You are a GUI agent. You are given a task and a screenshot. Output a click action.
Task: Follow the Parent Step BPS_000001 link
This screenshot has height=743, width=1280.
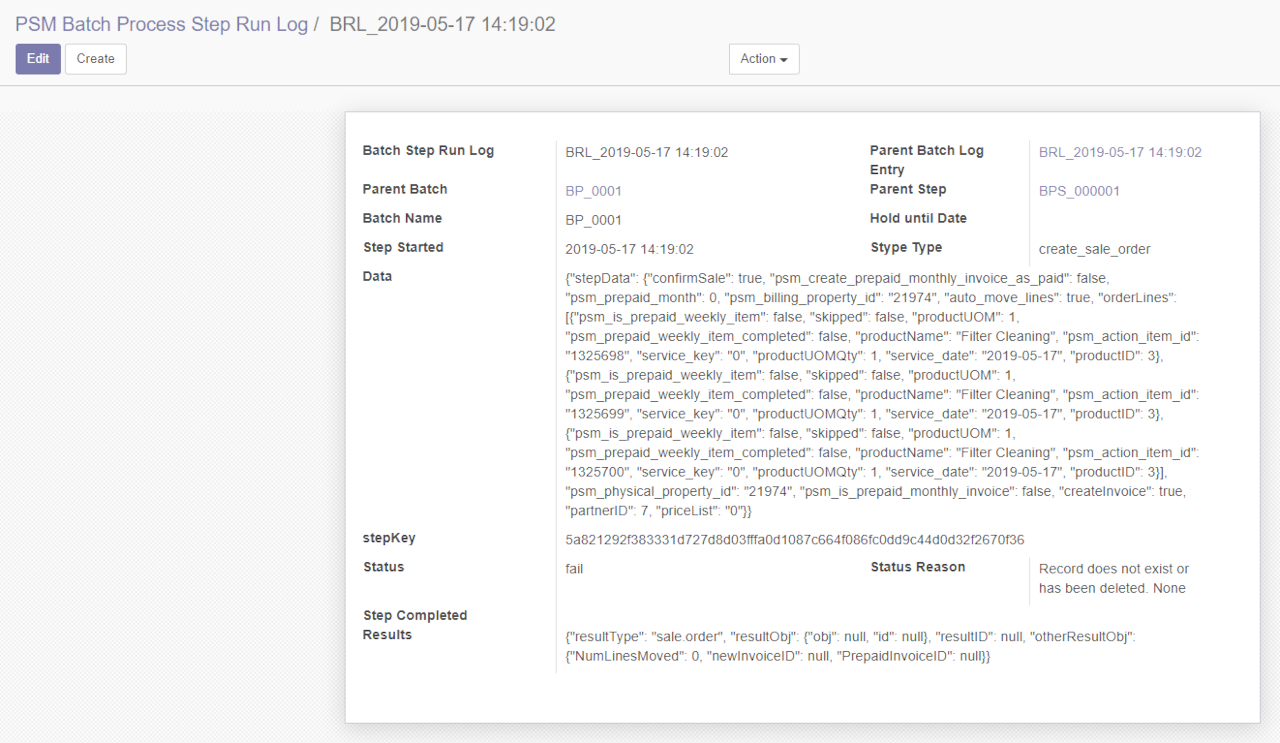tap(1079, 191)
